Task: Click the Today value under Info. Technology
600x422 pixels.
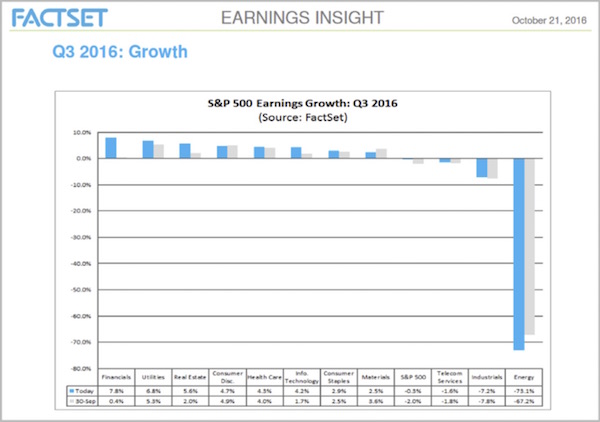Action: point(302,391)
